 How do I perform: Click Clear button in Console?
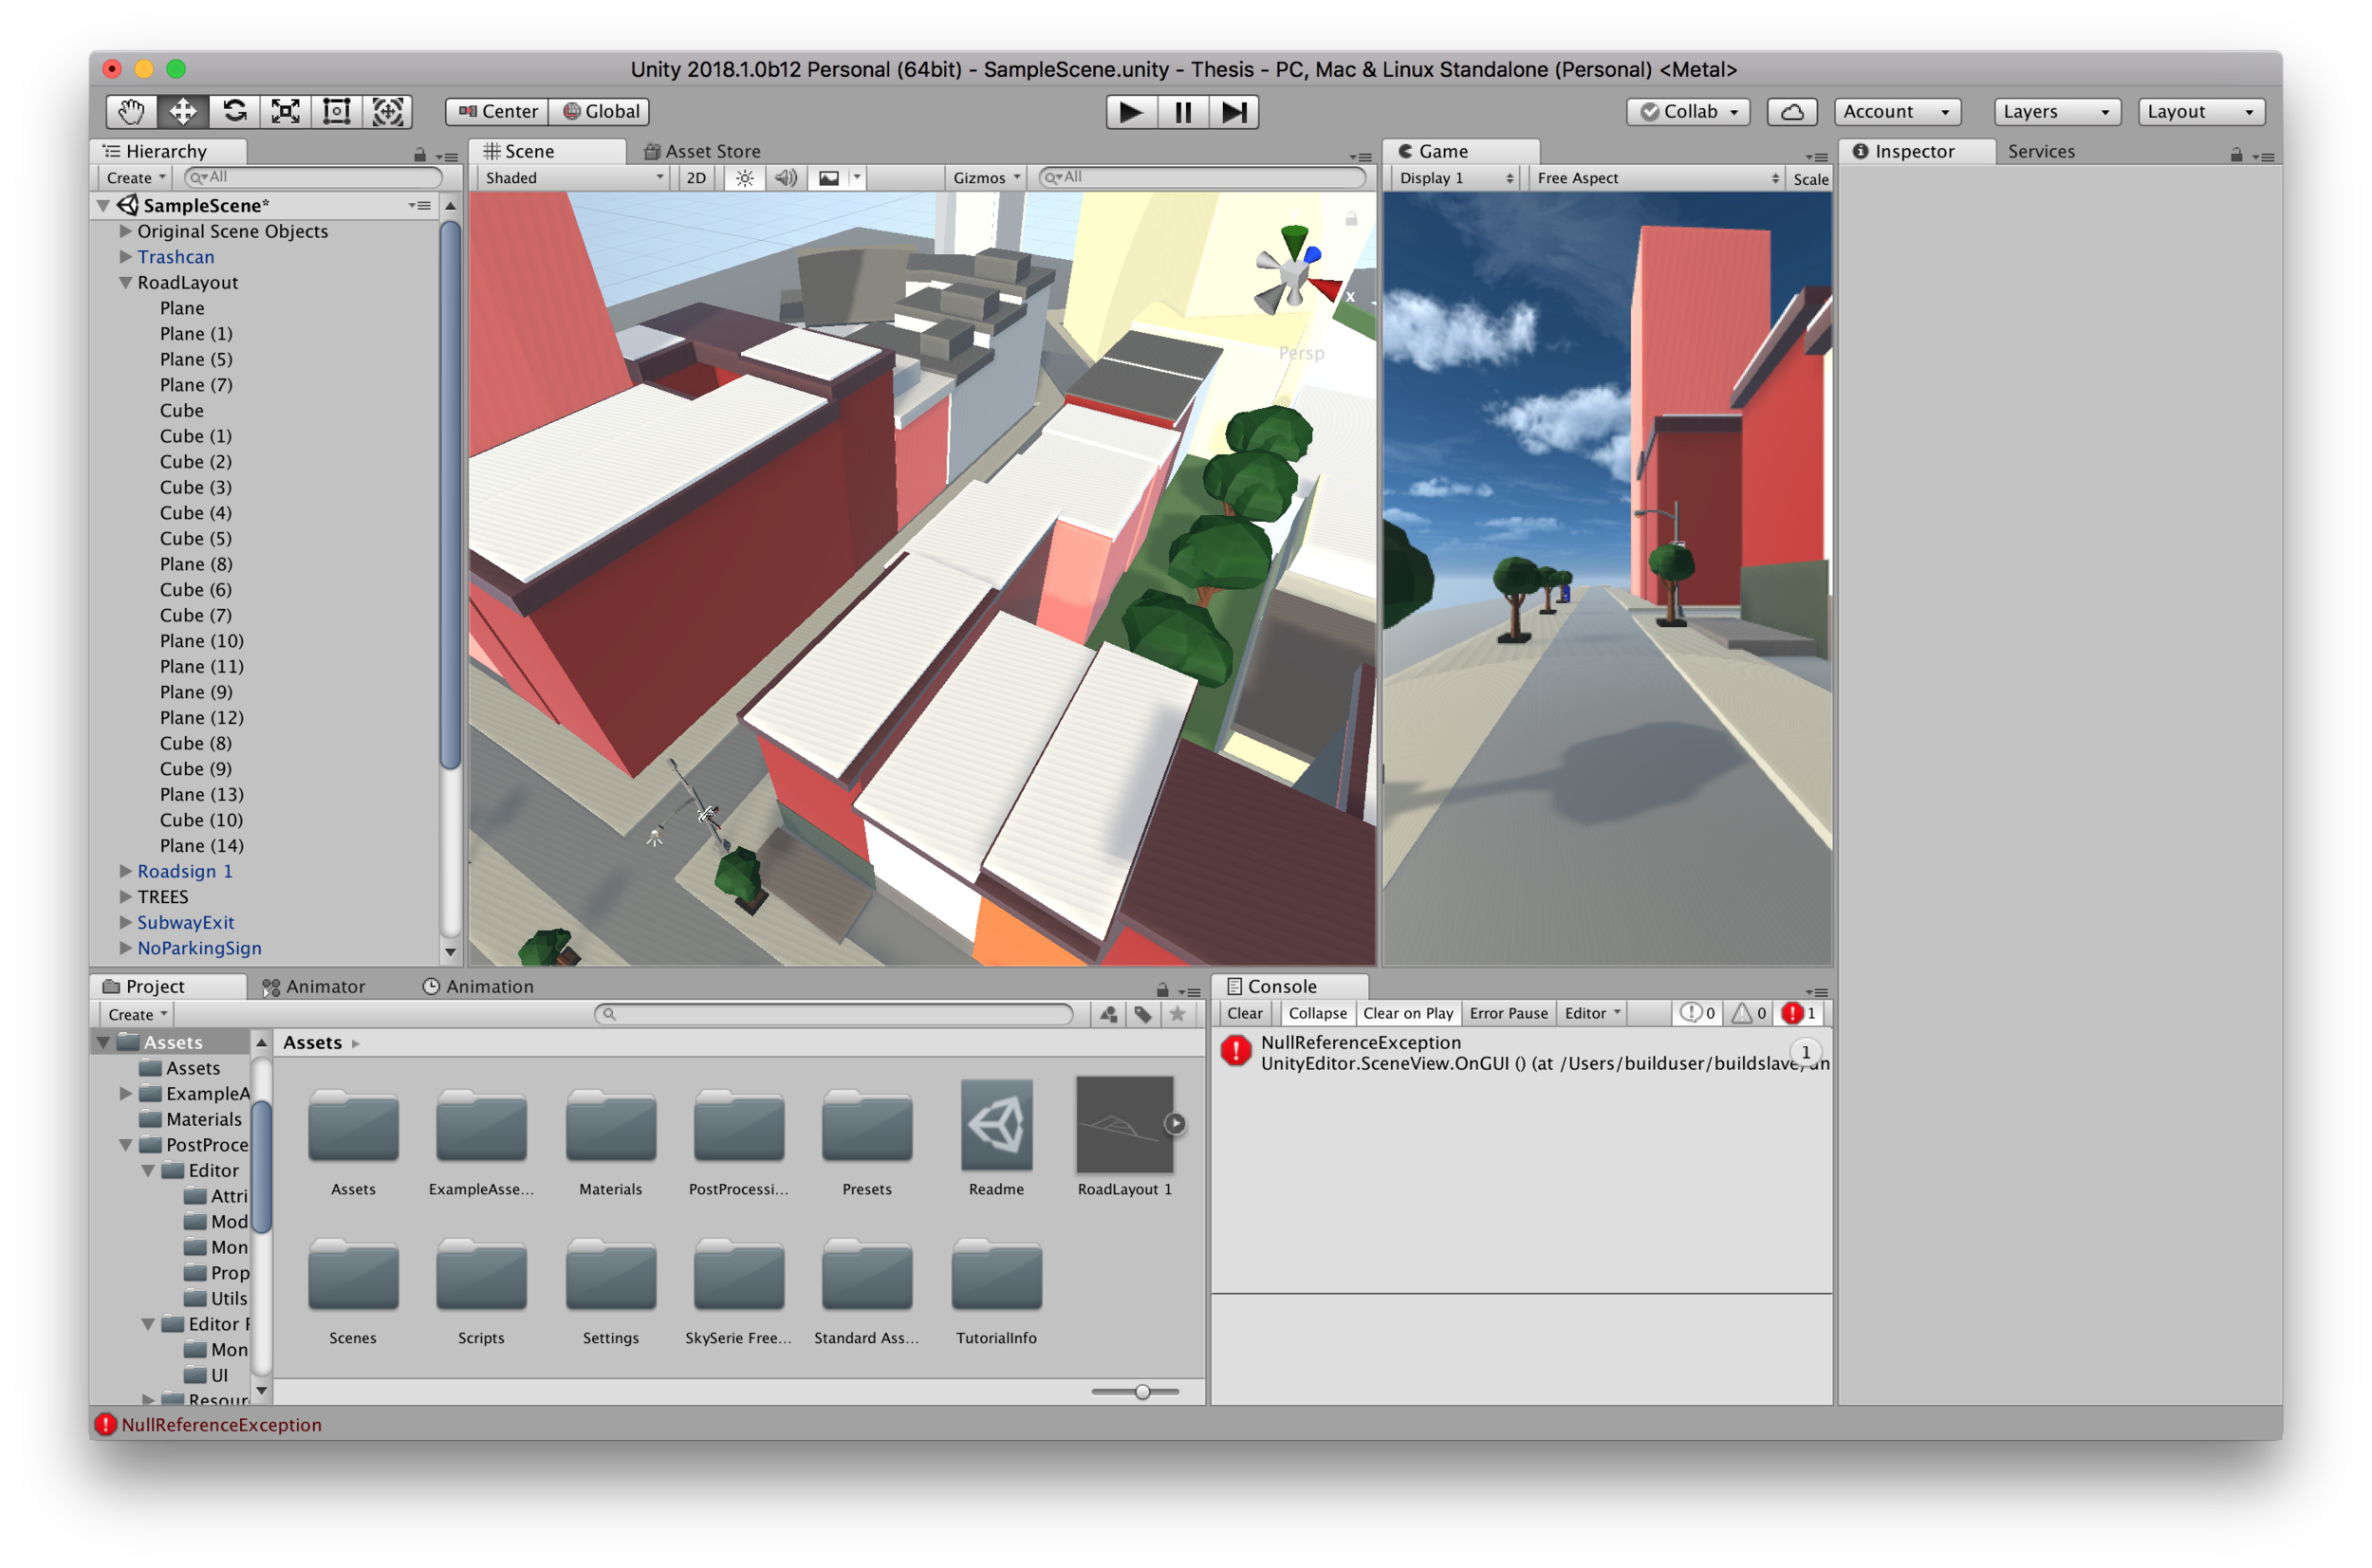click(1245, 1013)
